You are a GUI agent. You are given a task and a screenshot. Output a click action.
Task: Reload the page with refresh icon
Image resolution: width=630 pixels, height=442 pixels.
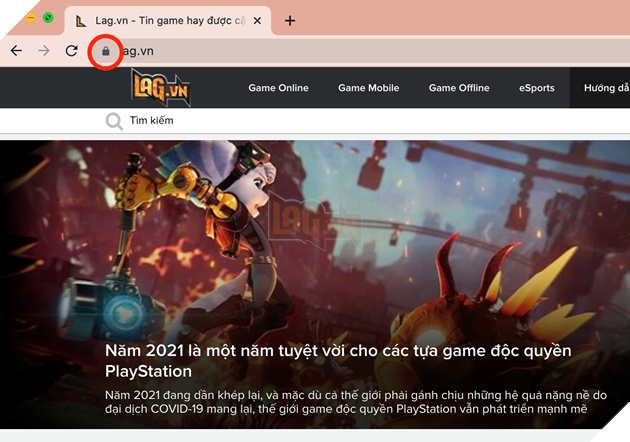72,51
